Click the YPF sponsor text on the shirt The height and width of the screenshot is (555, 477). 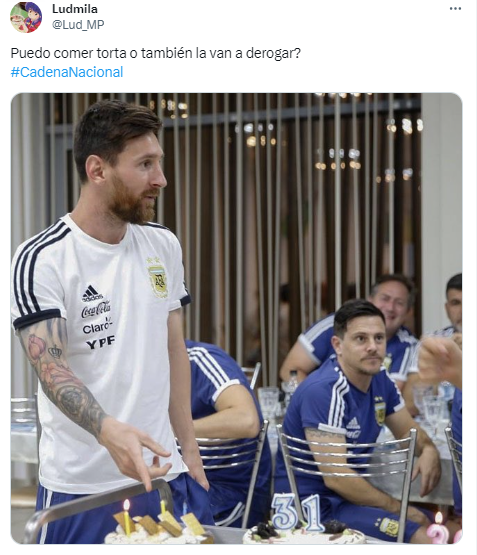pyautogui.click(x=100, y=342)
